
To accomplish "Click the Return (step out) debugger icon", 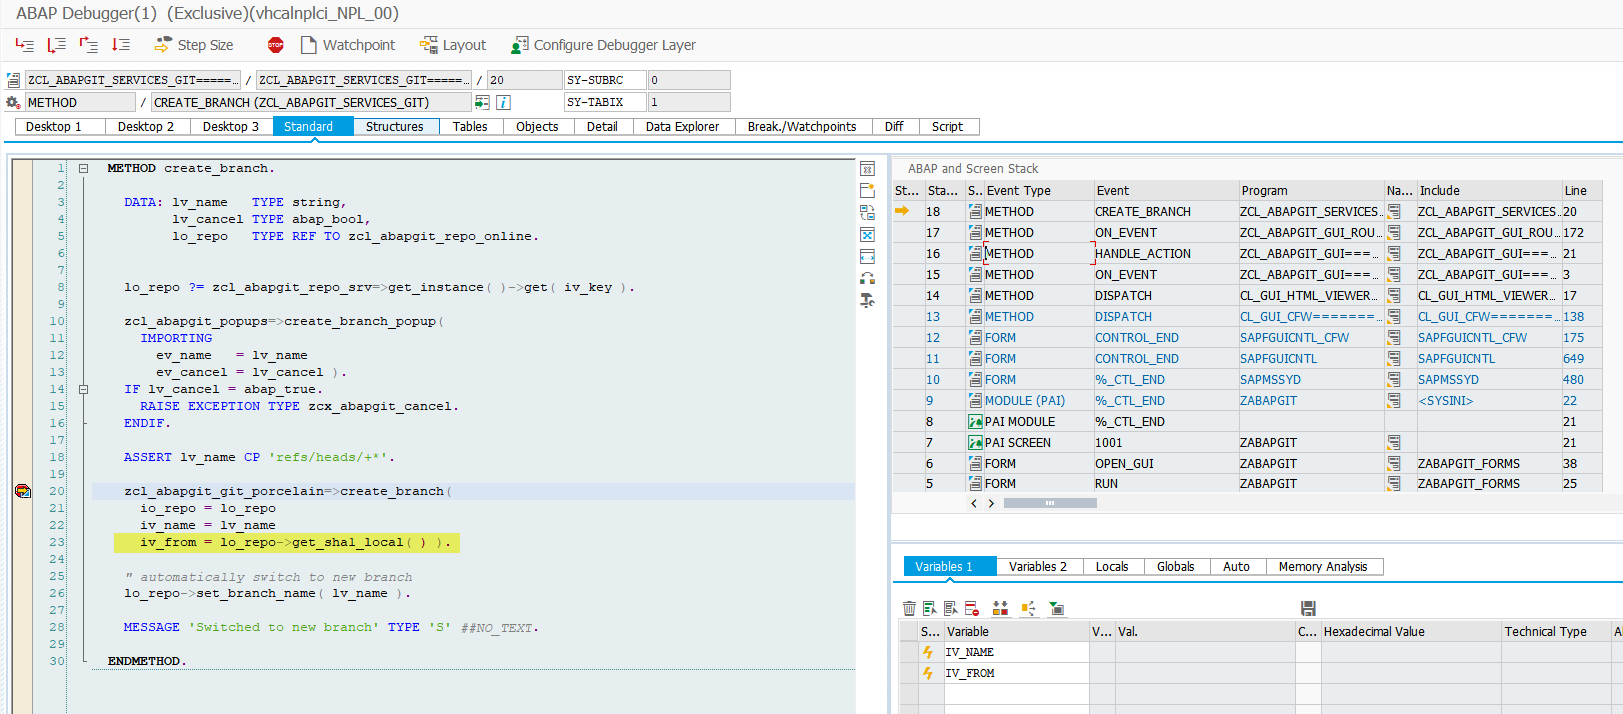I will (x=88, y=45).
